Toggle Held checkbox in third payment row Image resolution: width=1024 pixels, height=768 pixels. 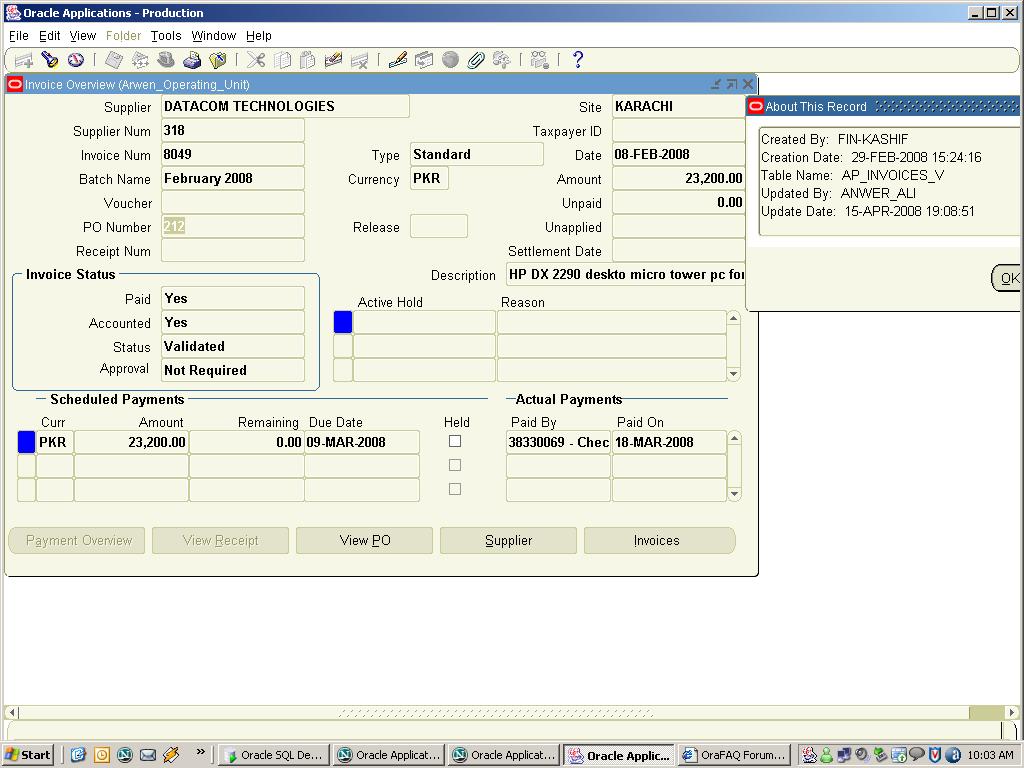pyautogui.click(x=455, y=489)
